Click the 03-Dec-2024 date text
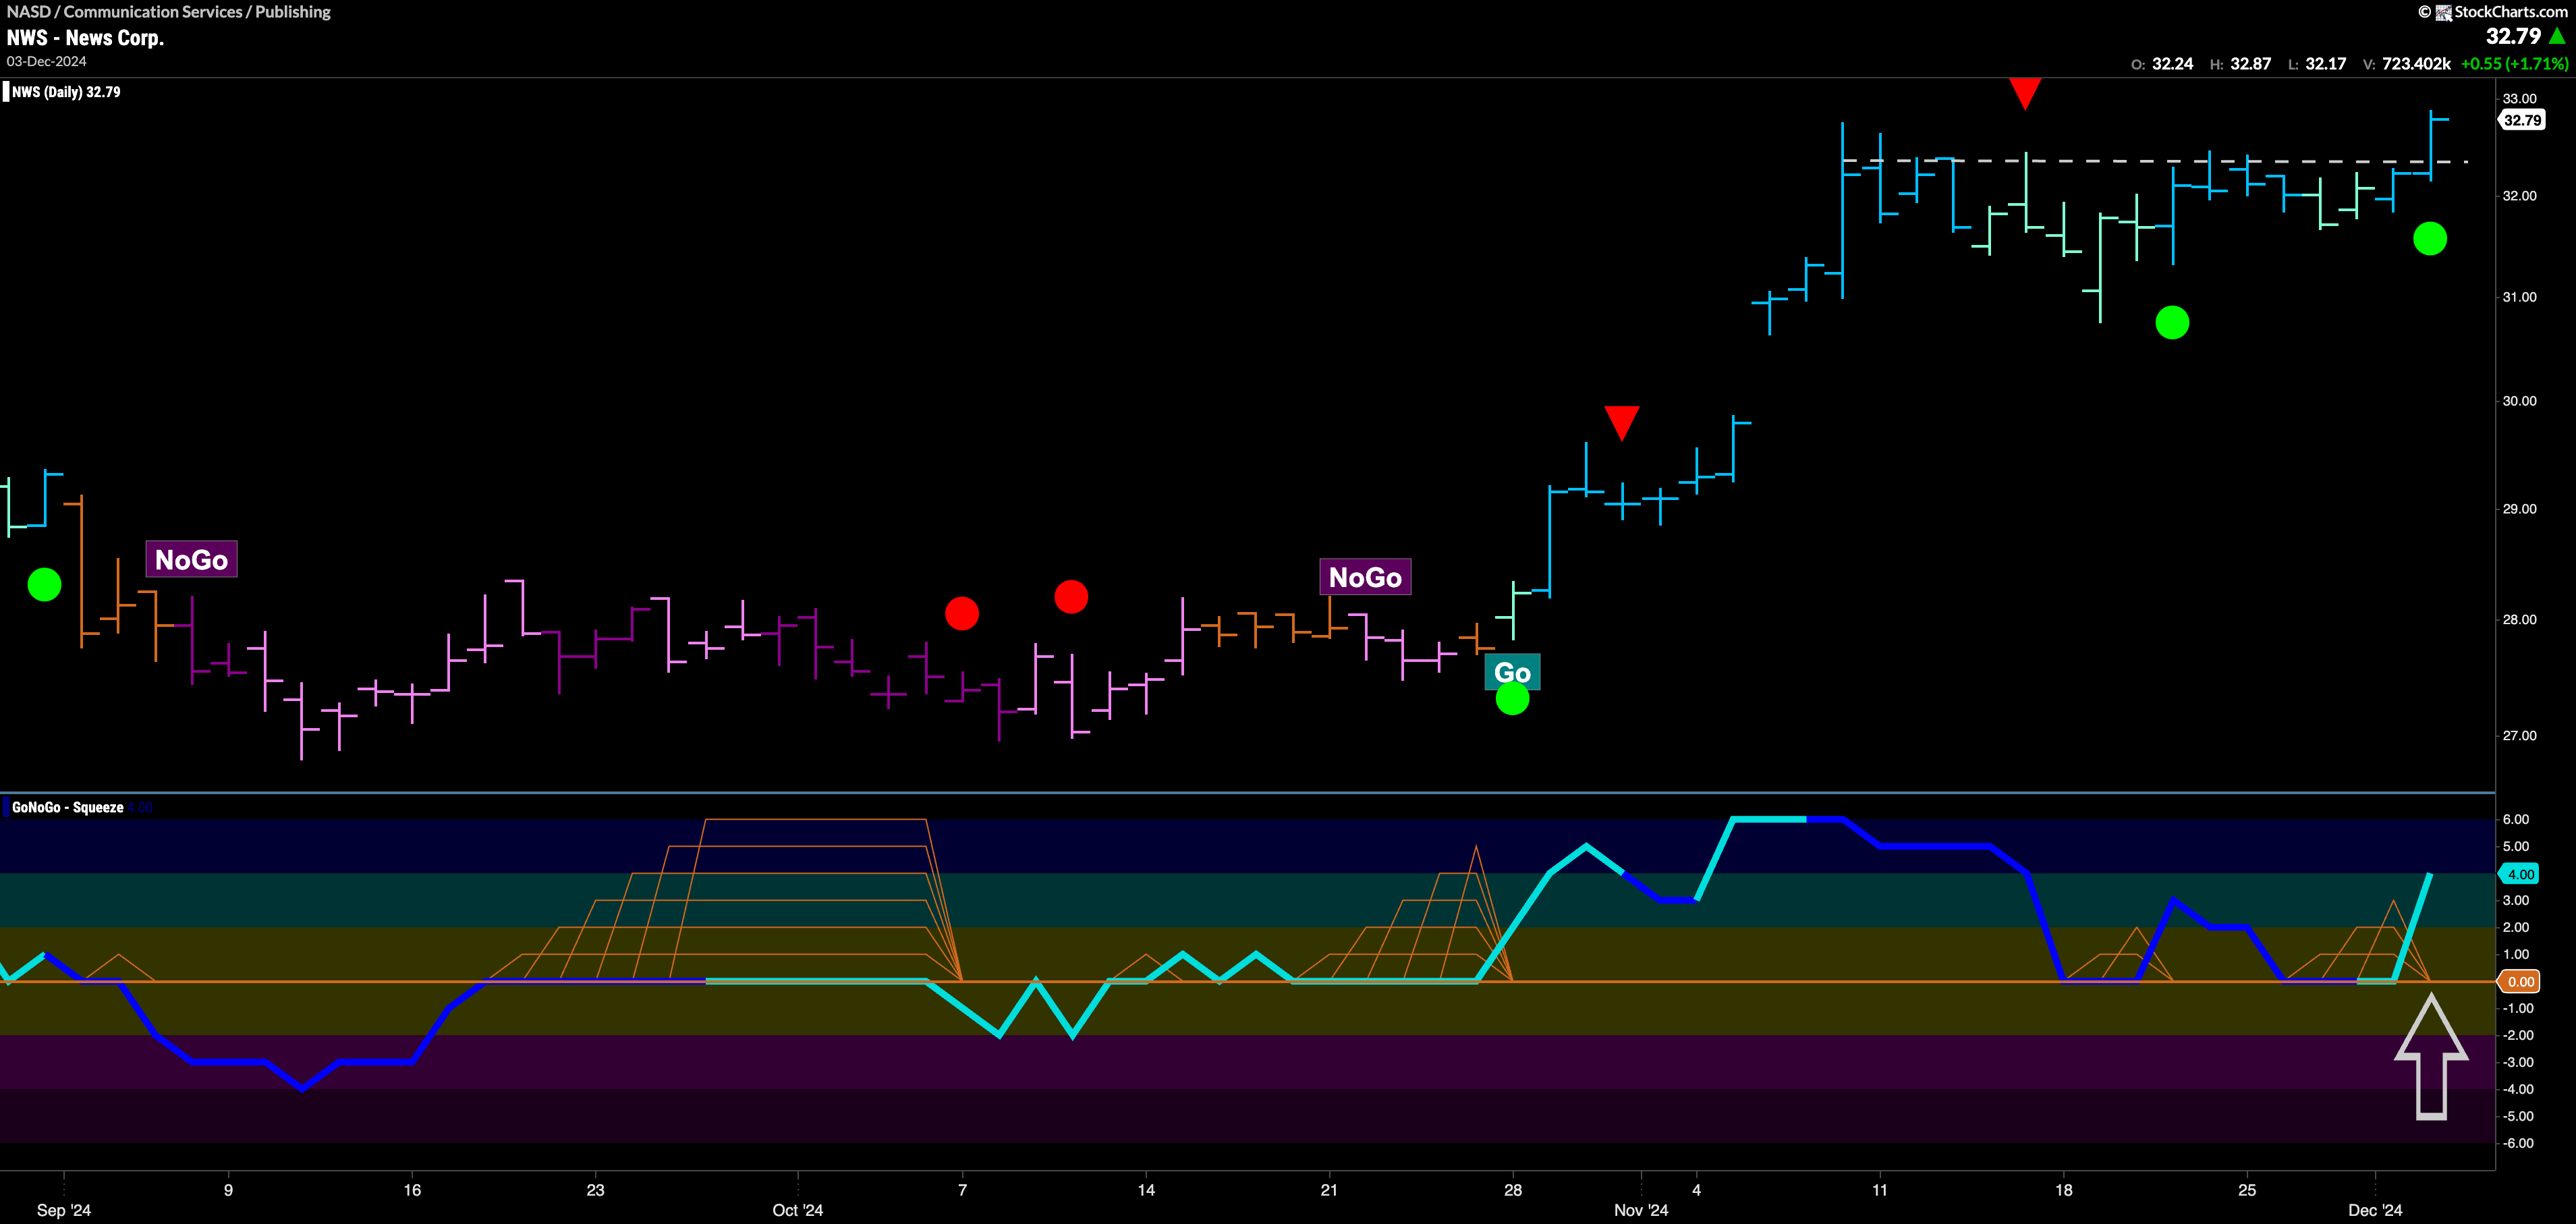 pos(47,62)
